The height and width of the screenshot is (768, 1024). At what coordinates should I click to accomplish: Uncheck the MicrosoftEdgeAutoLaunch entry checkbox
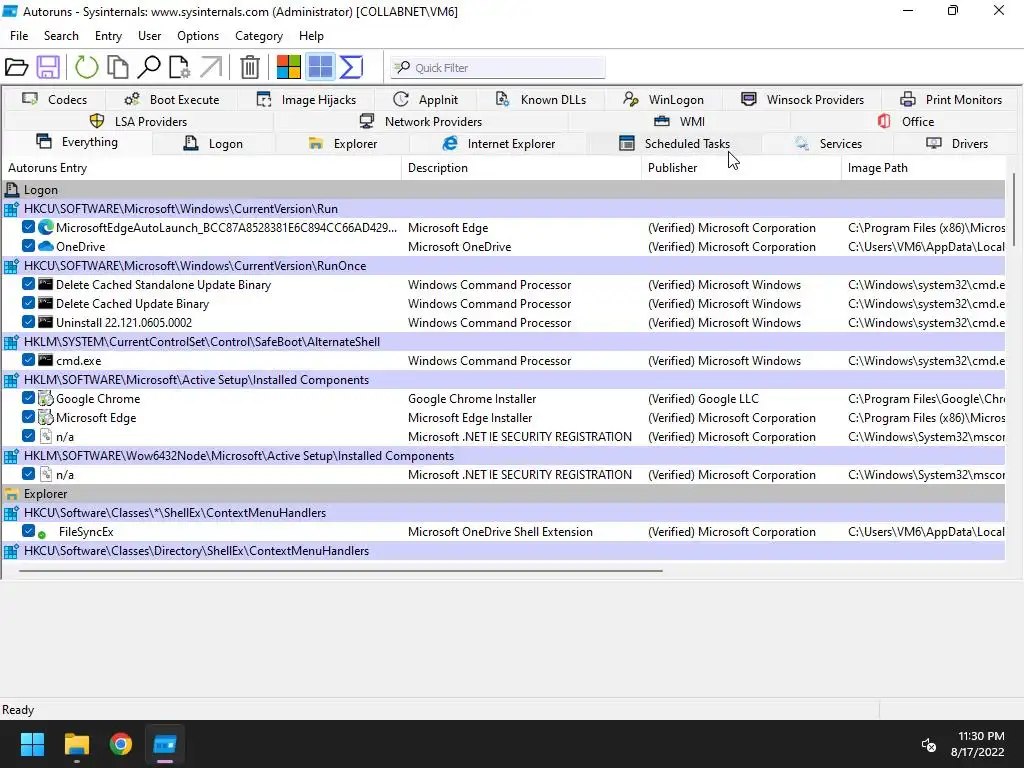point(28,227)
